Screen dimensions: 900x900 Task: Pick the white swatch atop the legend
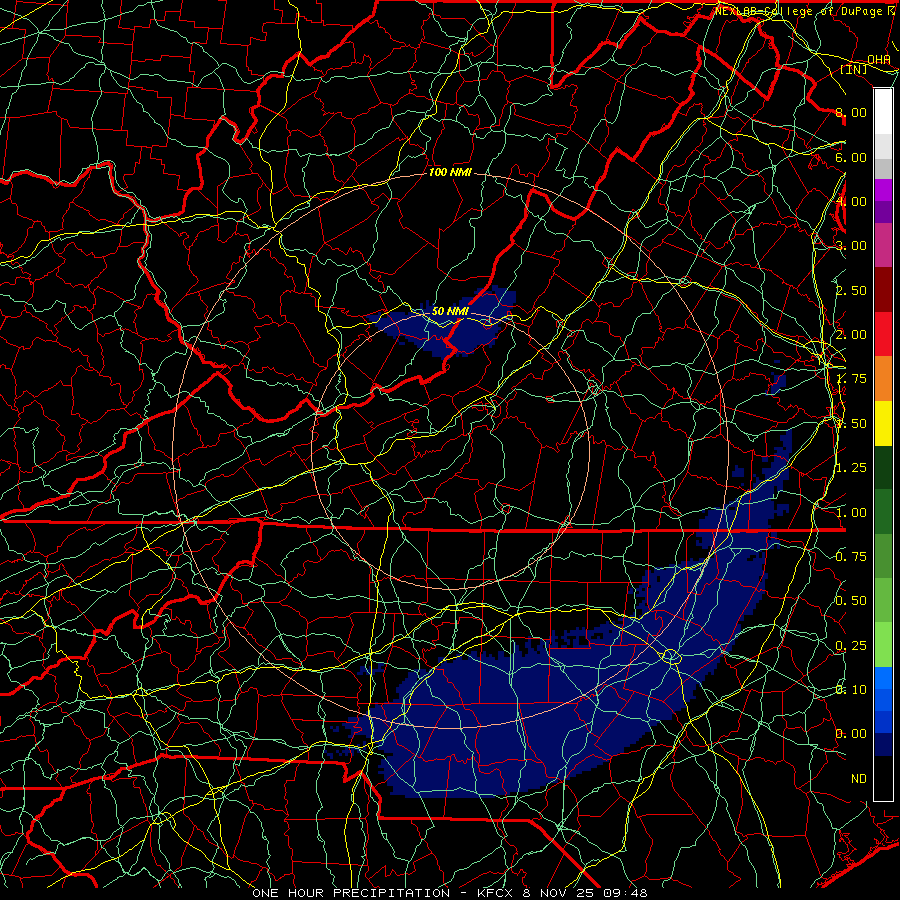point(883,112)
